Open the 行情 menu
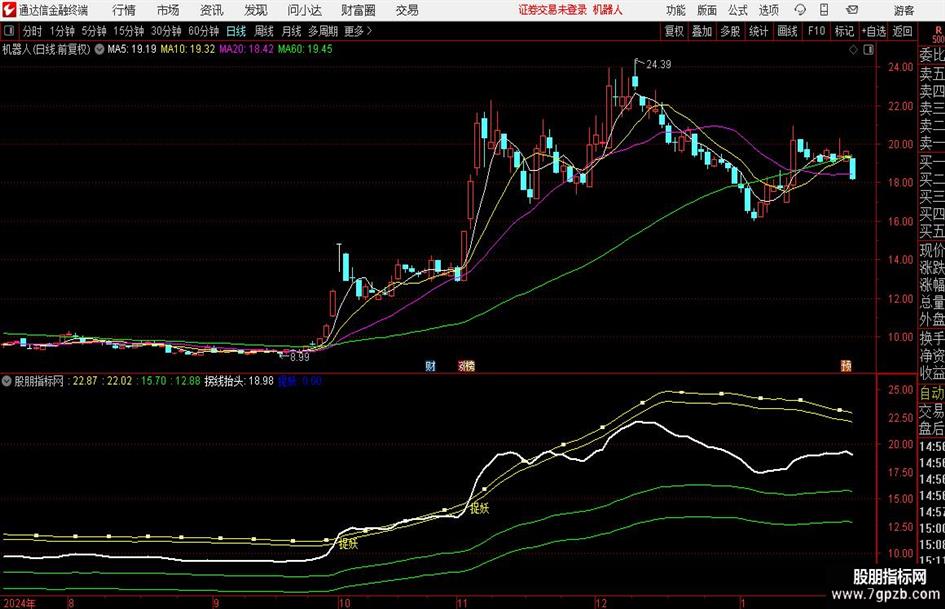Image resolution: width=945 pixels, height=609 pixels. 124,10
